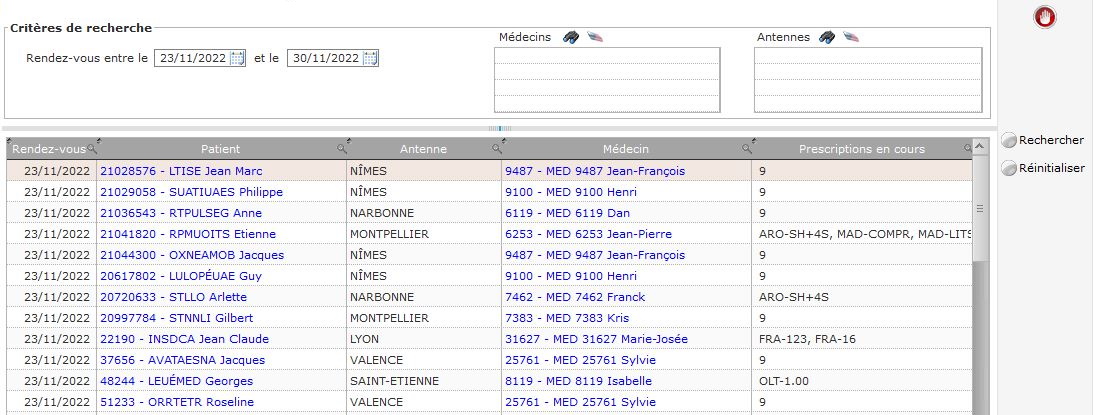Click the eraser icon next to Médecins

coord(596,37)
